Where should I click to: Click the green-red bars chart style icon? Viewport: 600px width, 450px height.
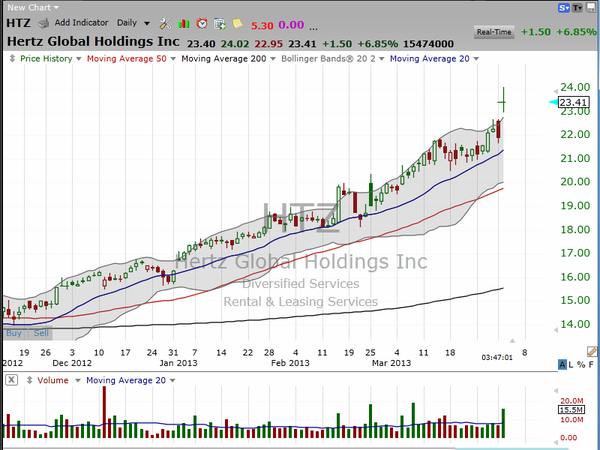tap(184, 24)
